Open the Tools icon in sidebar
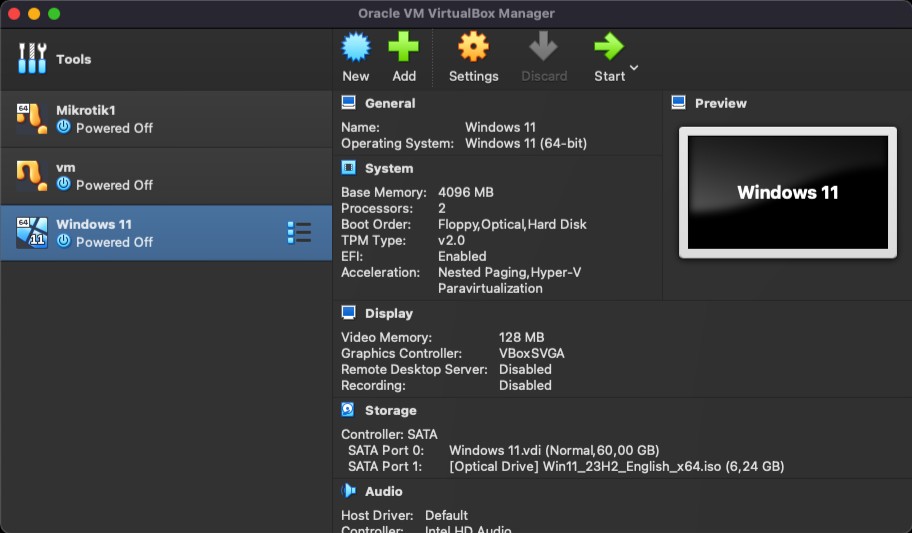Viewport: 912px width, 533px height. pos(32,59)
